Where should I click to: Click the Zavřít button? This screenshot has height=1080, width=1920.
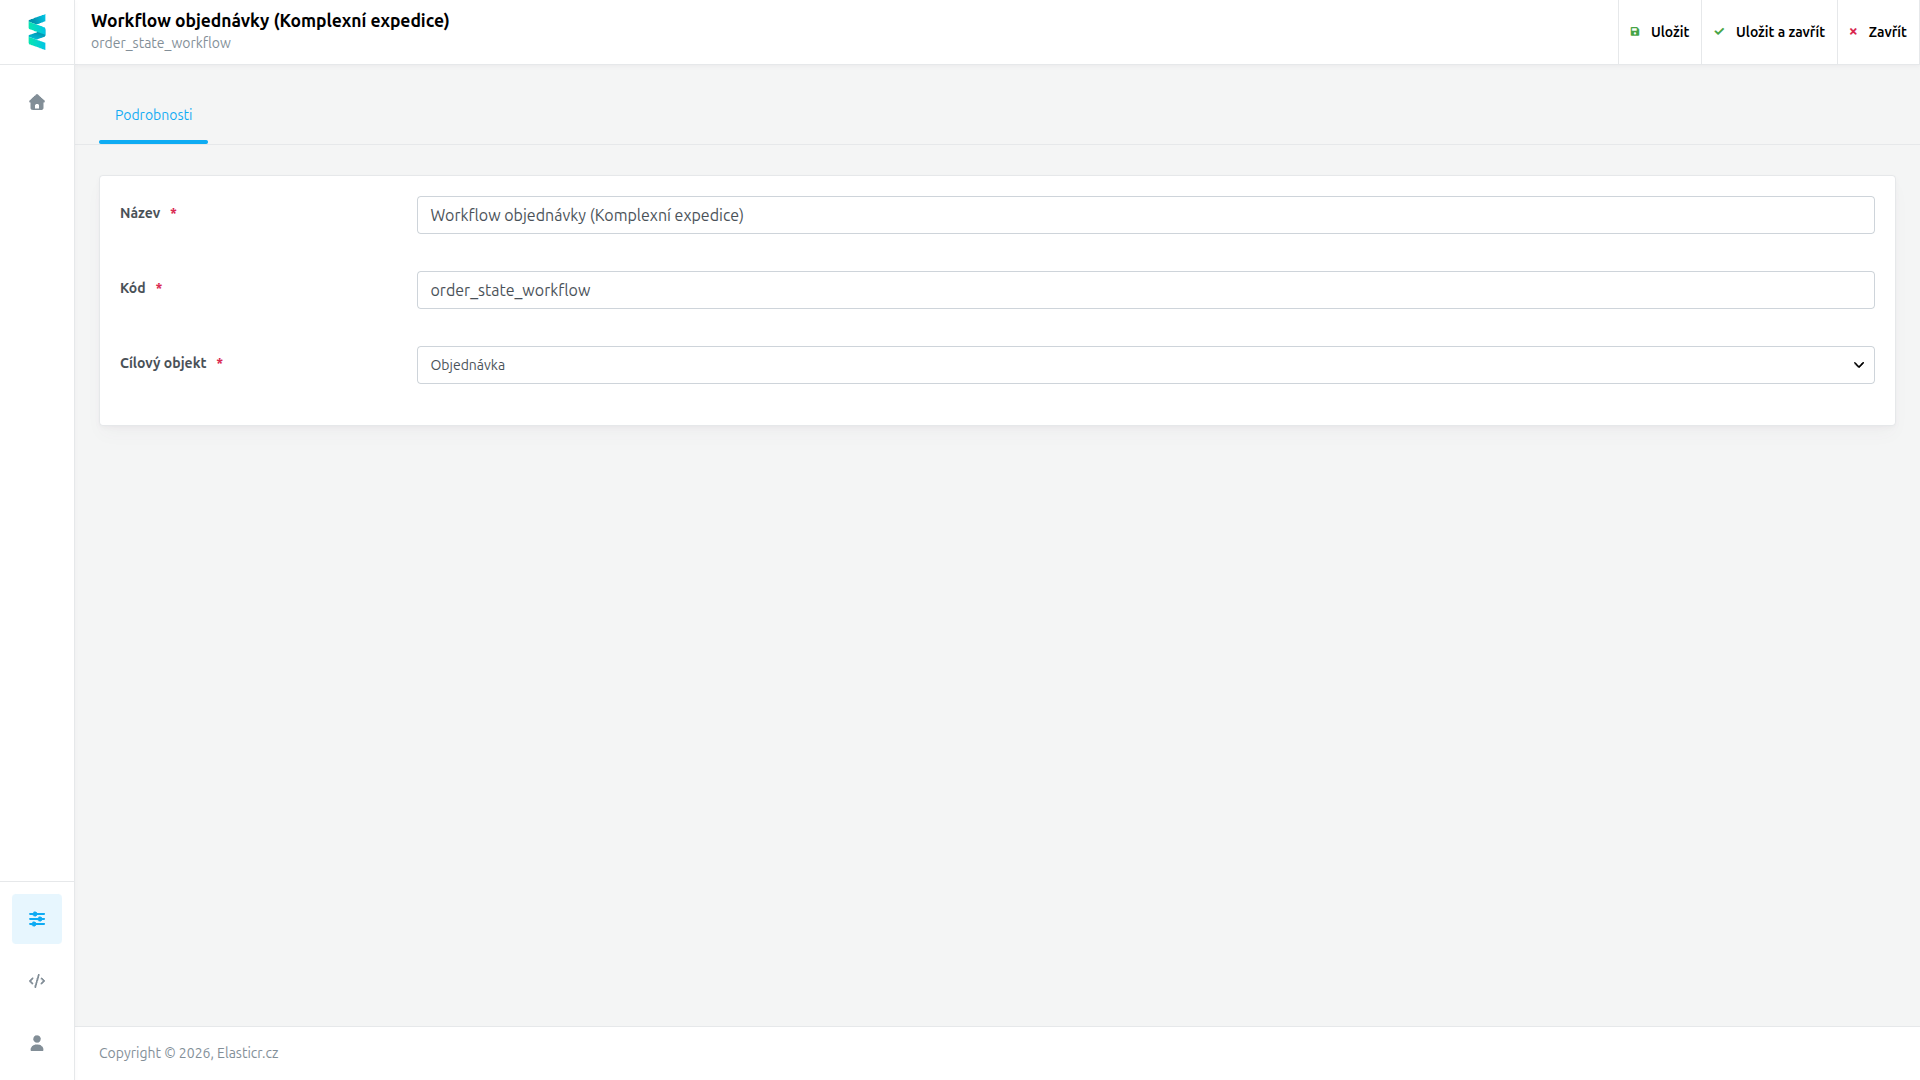tap(1878, 32)
